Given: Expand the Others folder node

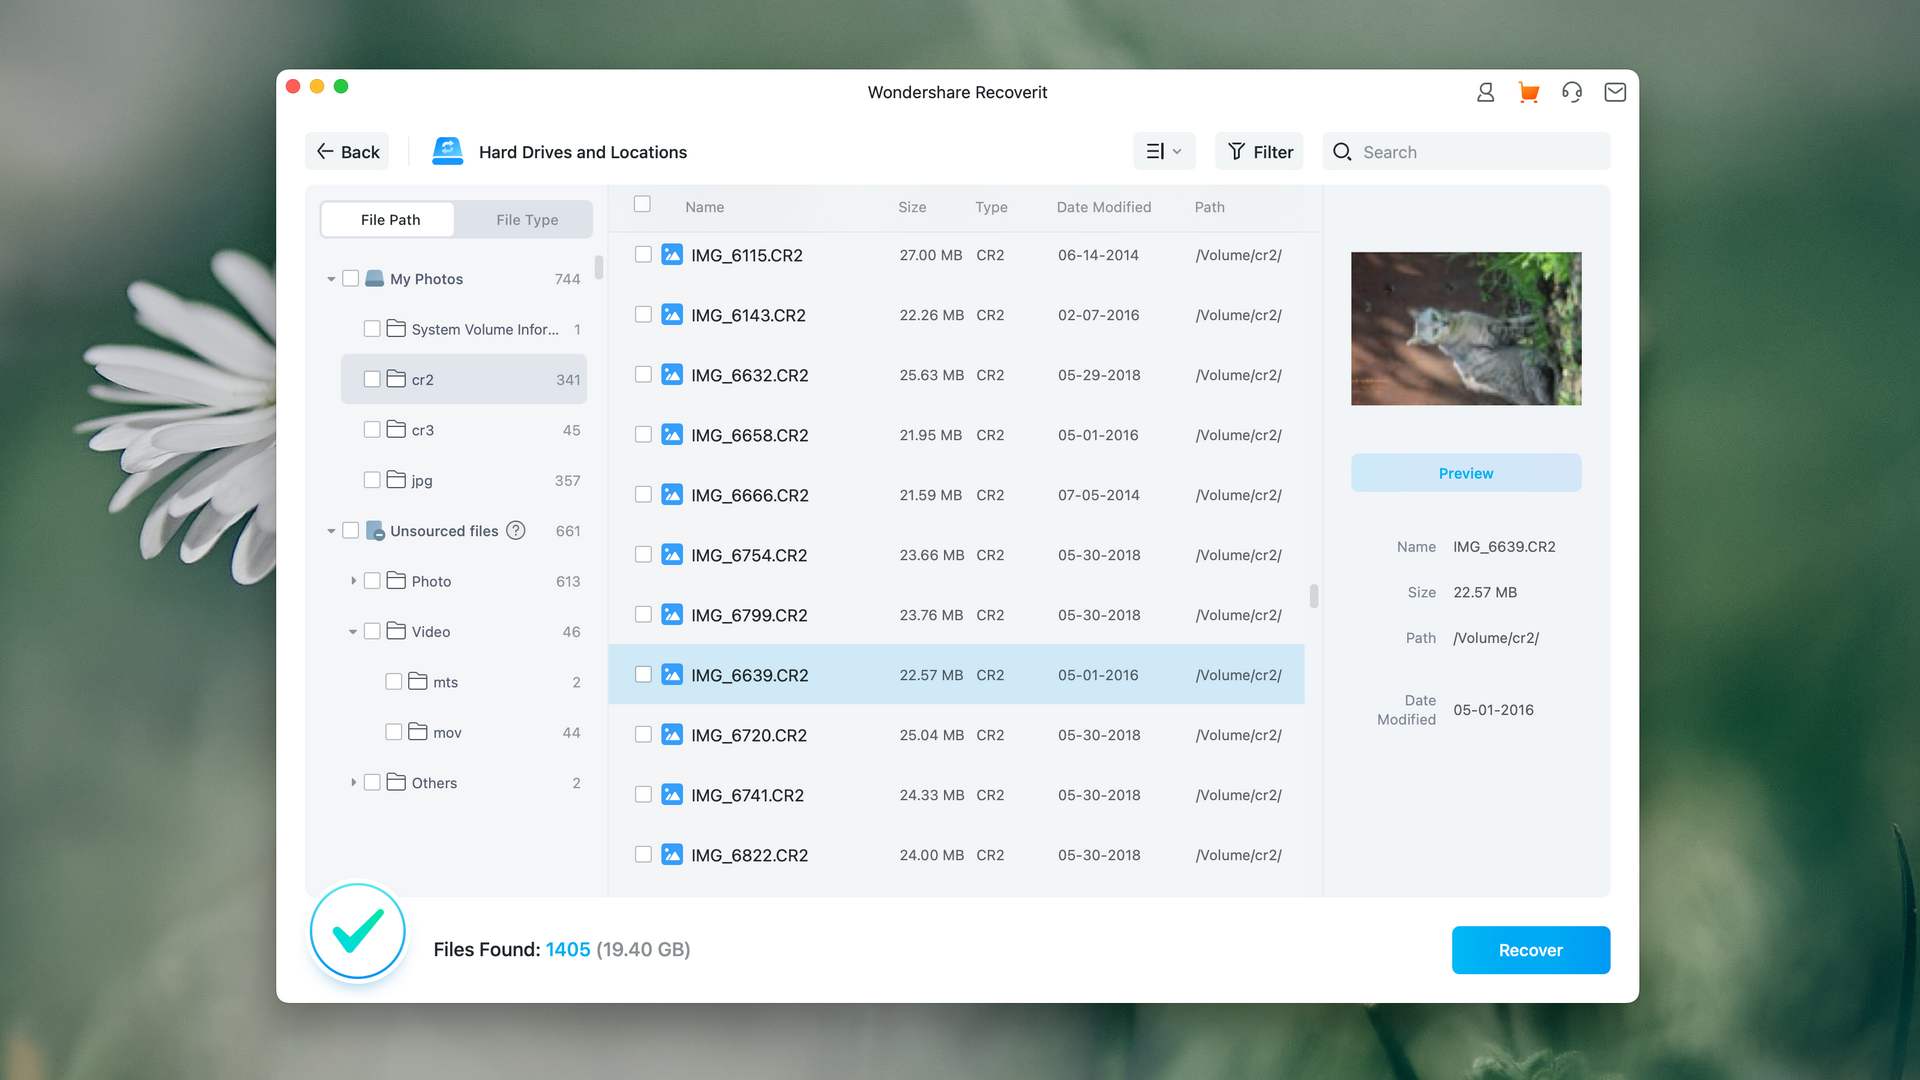Looking at the screenshot, I should (x=353, y=783).
